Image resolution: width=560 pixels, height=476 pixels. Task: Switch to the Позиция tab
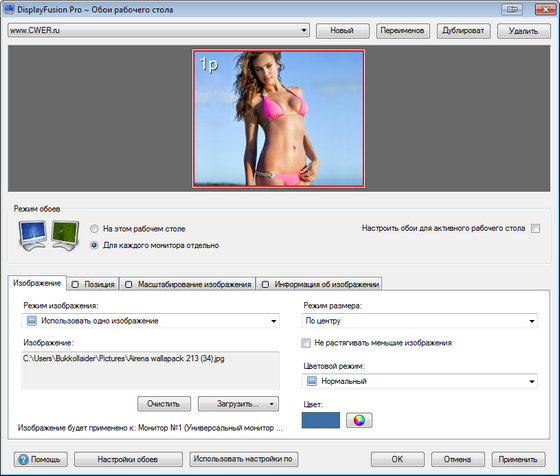point(93,284)
